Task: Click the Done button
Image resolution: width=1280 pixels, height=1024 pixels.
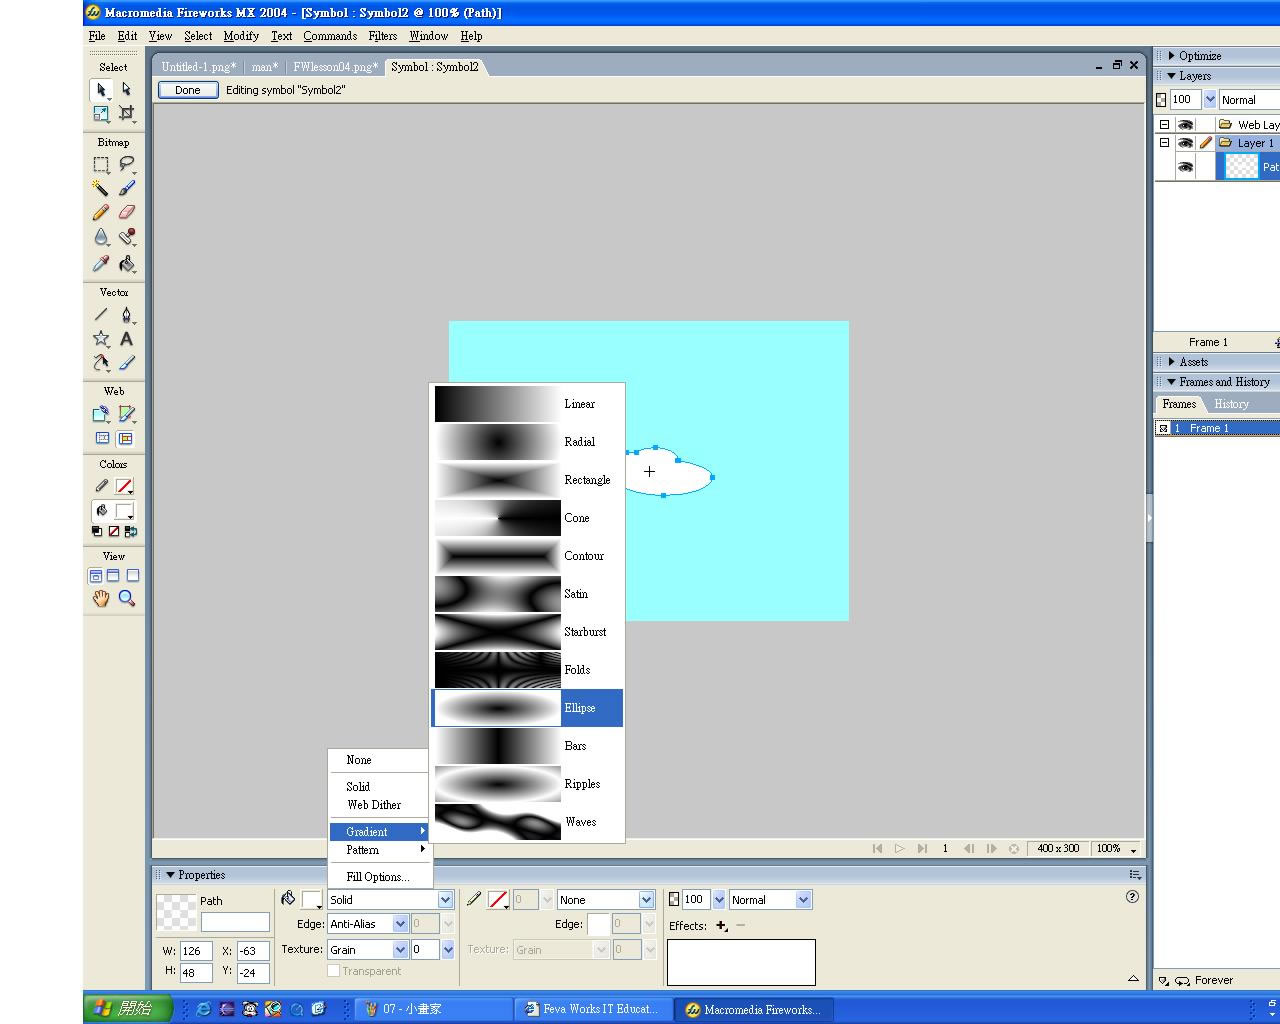Action: (x=188, y=90)
